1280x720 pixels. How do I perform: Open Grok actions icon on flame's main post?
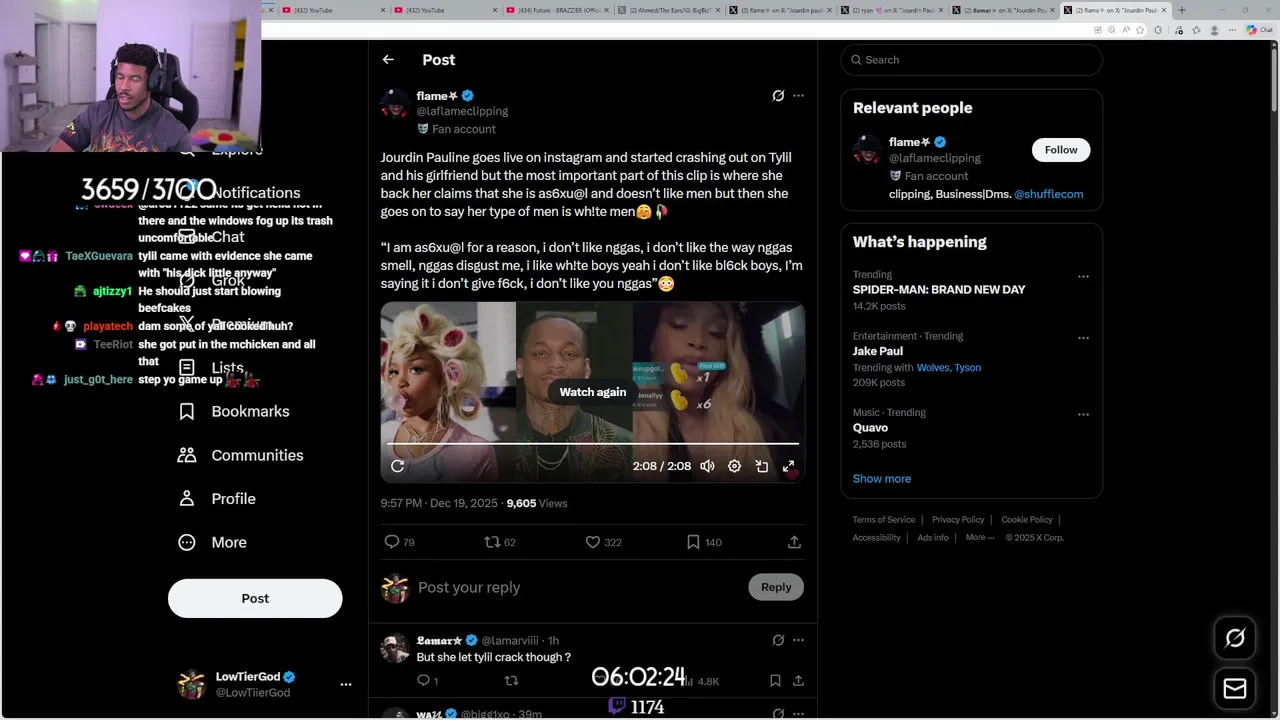pyautogui.click(x=778, y=96)
